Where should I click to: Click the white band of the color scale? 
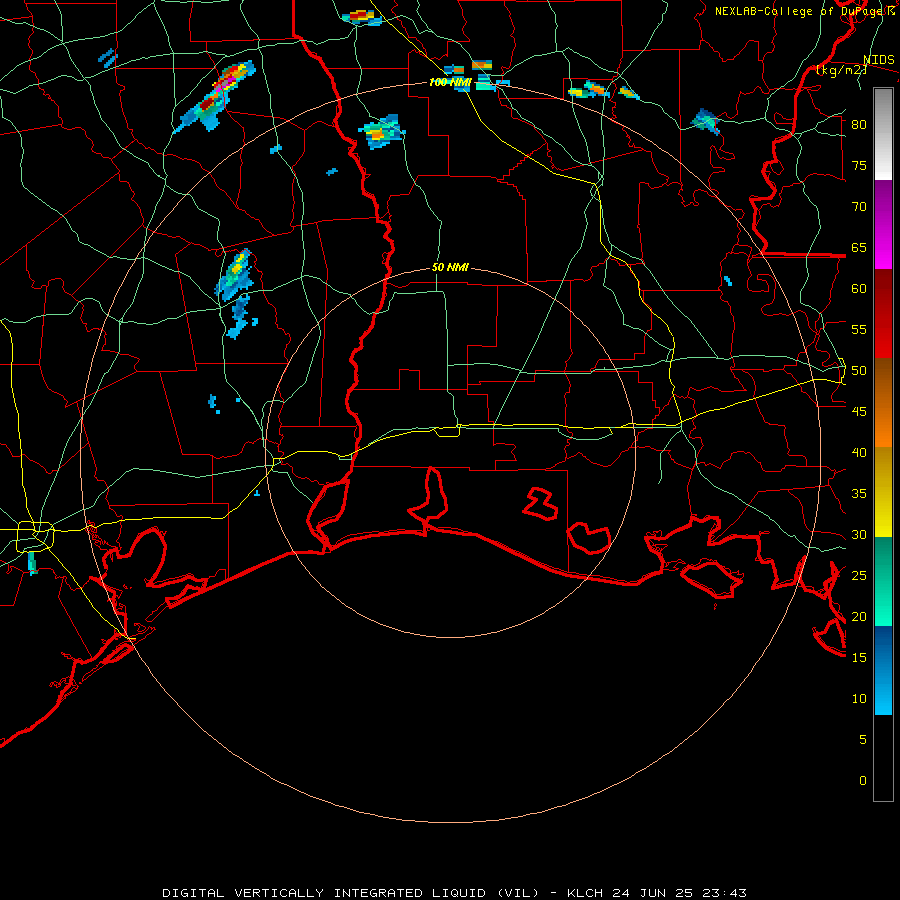point(883,134)
